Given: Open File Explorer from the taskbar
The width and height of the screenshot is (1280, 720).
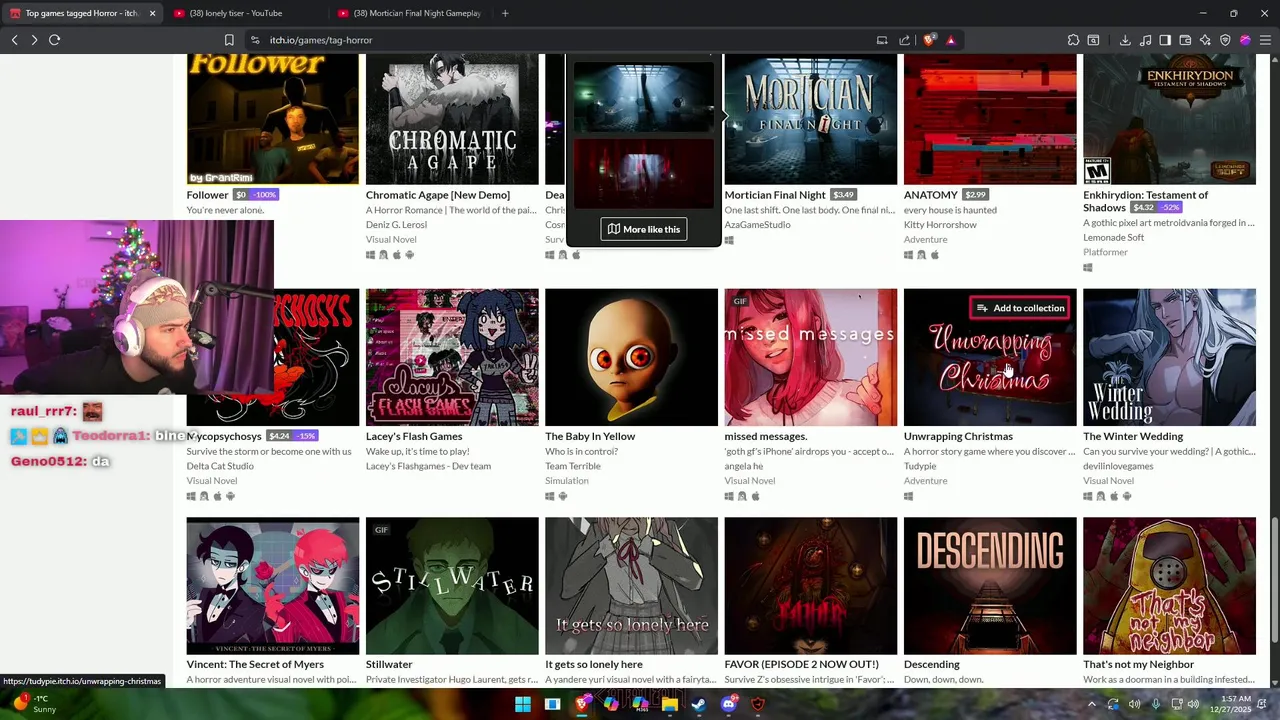Looking at the screenshot, I should pyautogui.click(x=669, y=704).
